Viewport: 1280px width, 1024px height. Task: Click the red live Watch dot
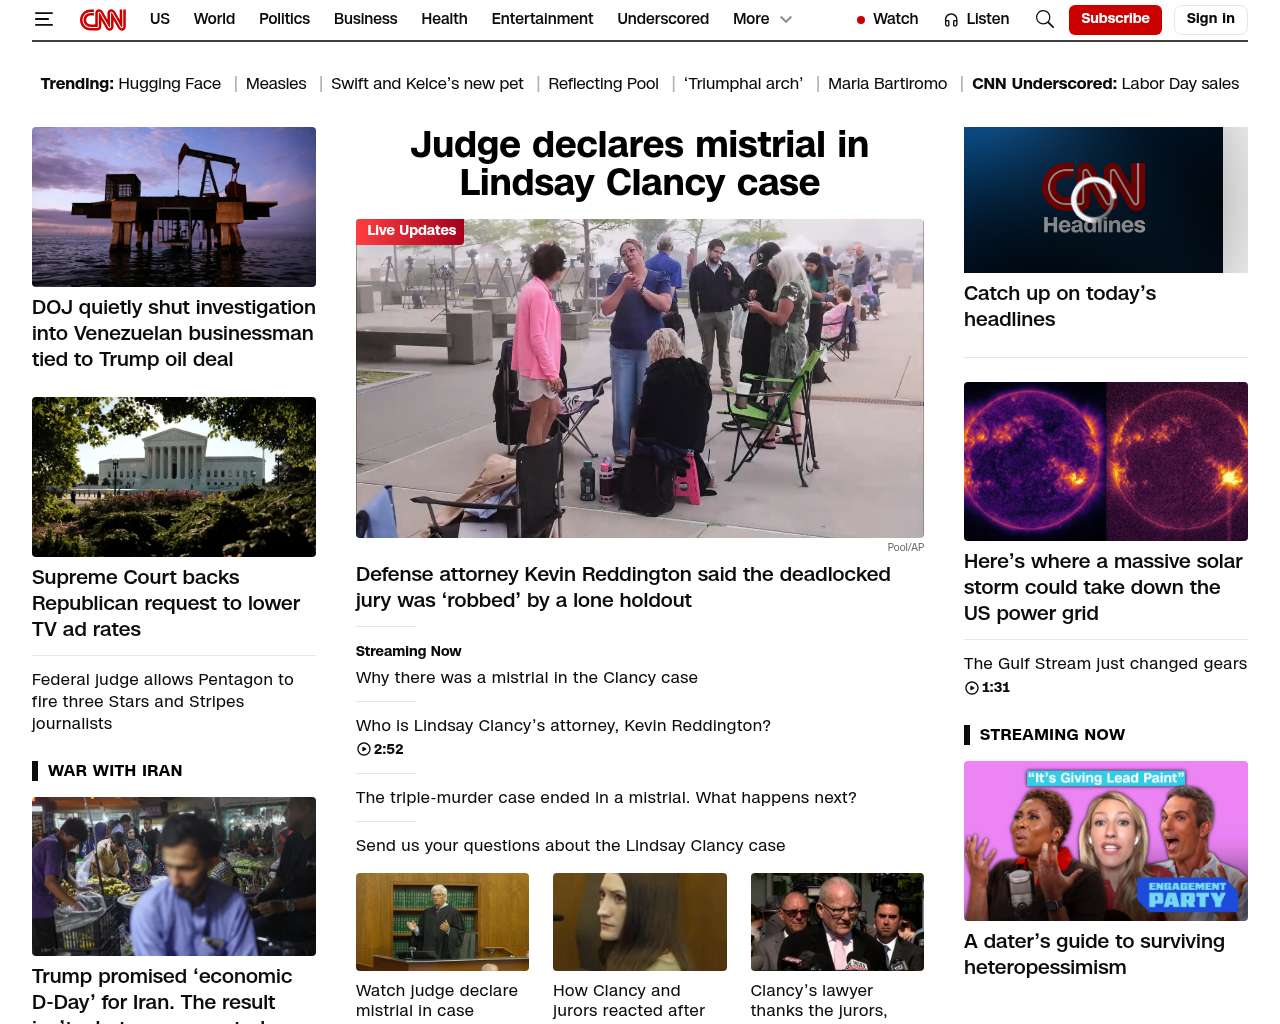tap(861, 20)
